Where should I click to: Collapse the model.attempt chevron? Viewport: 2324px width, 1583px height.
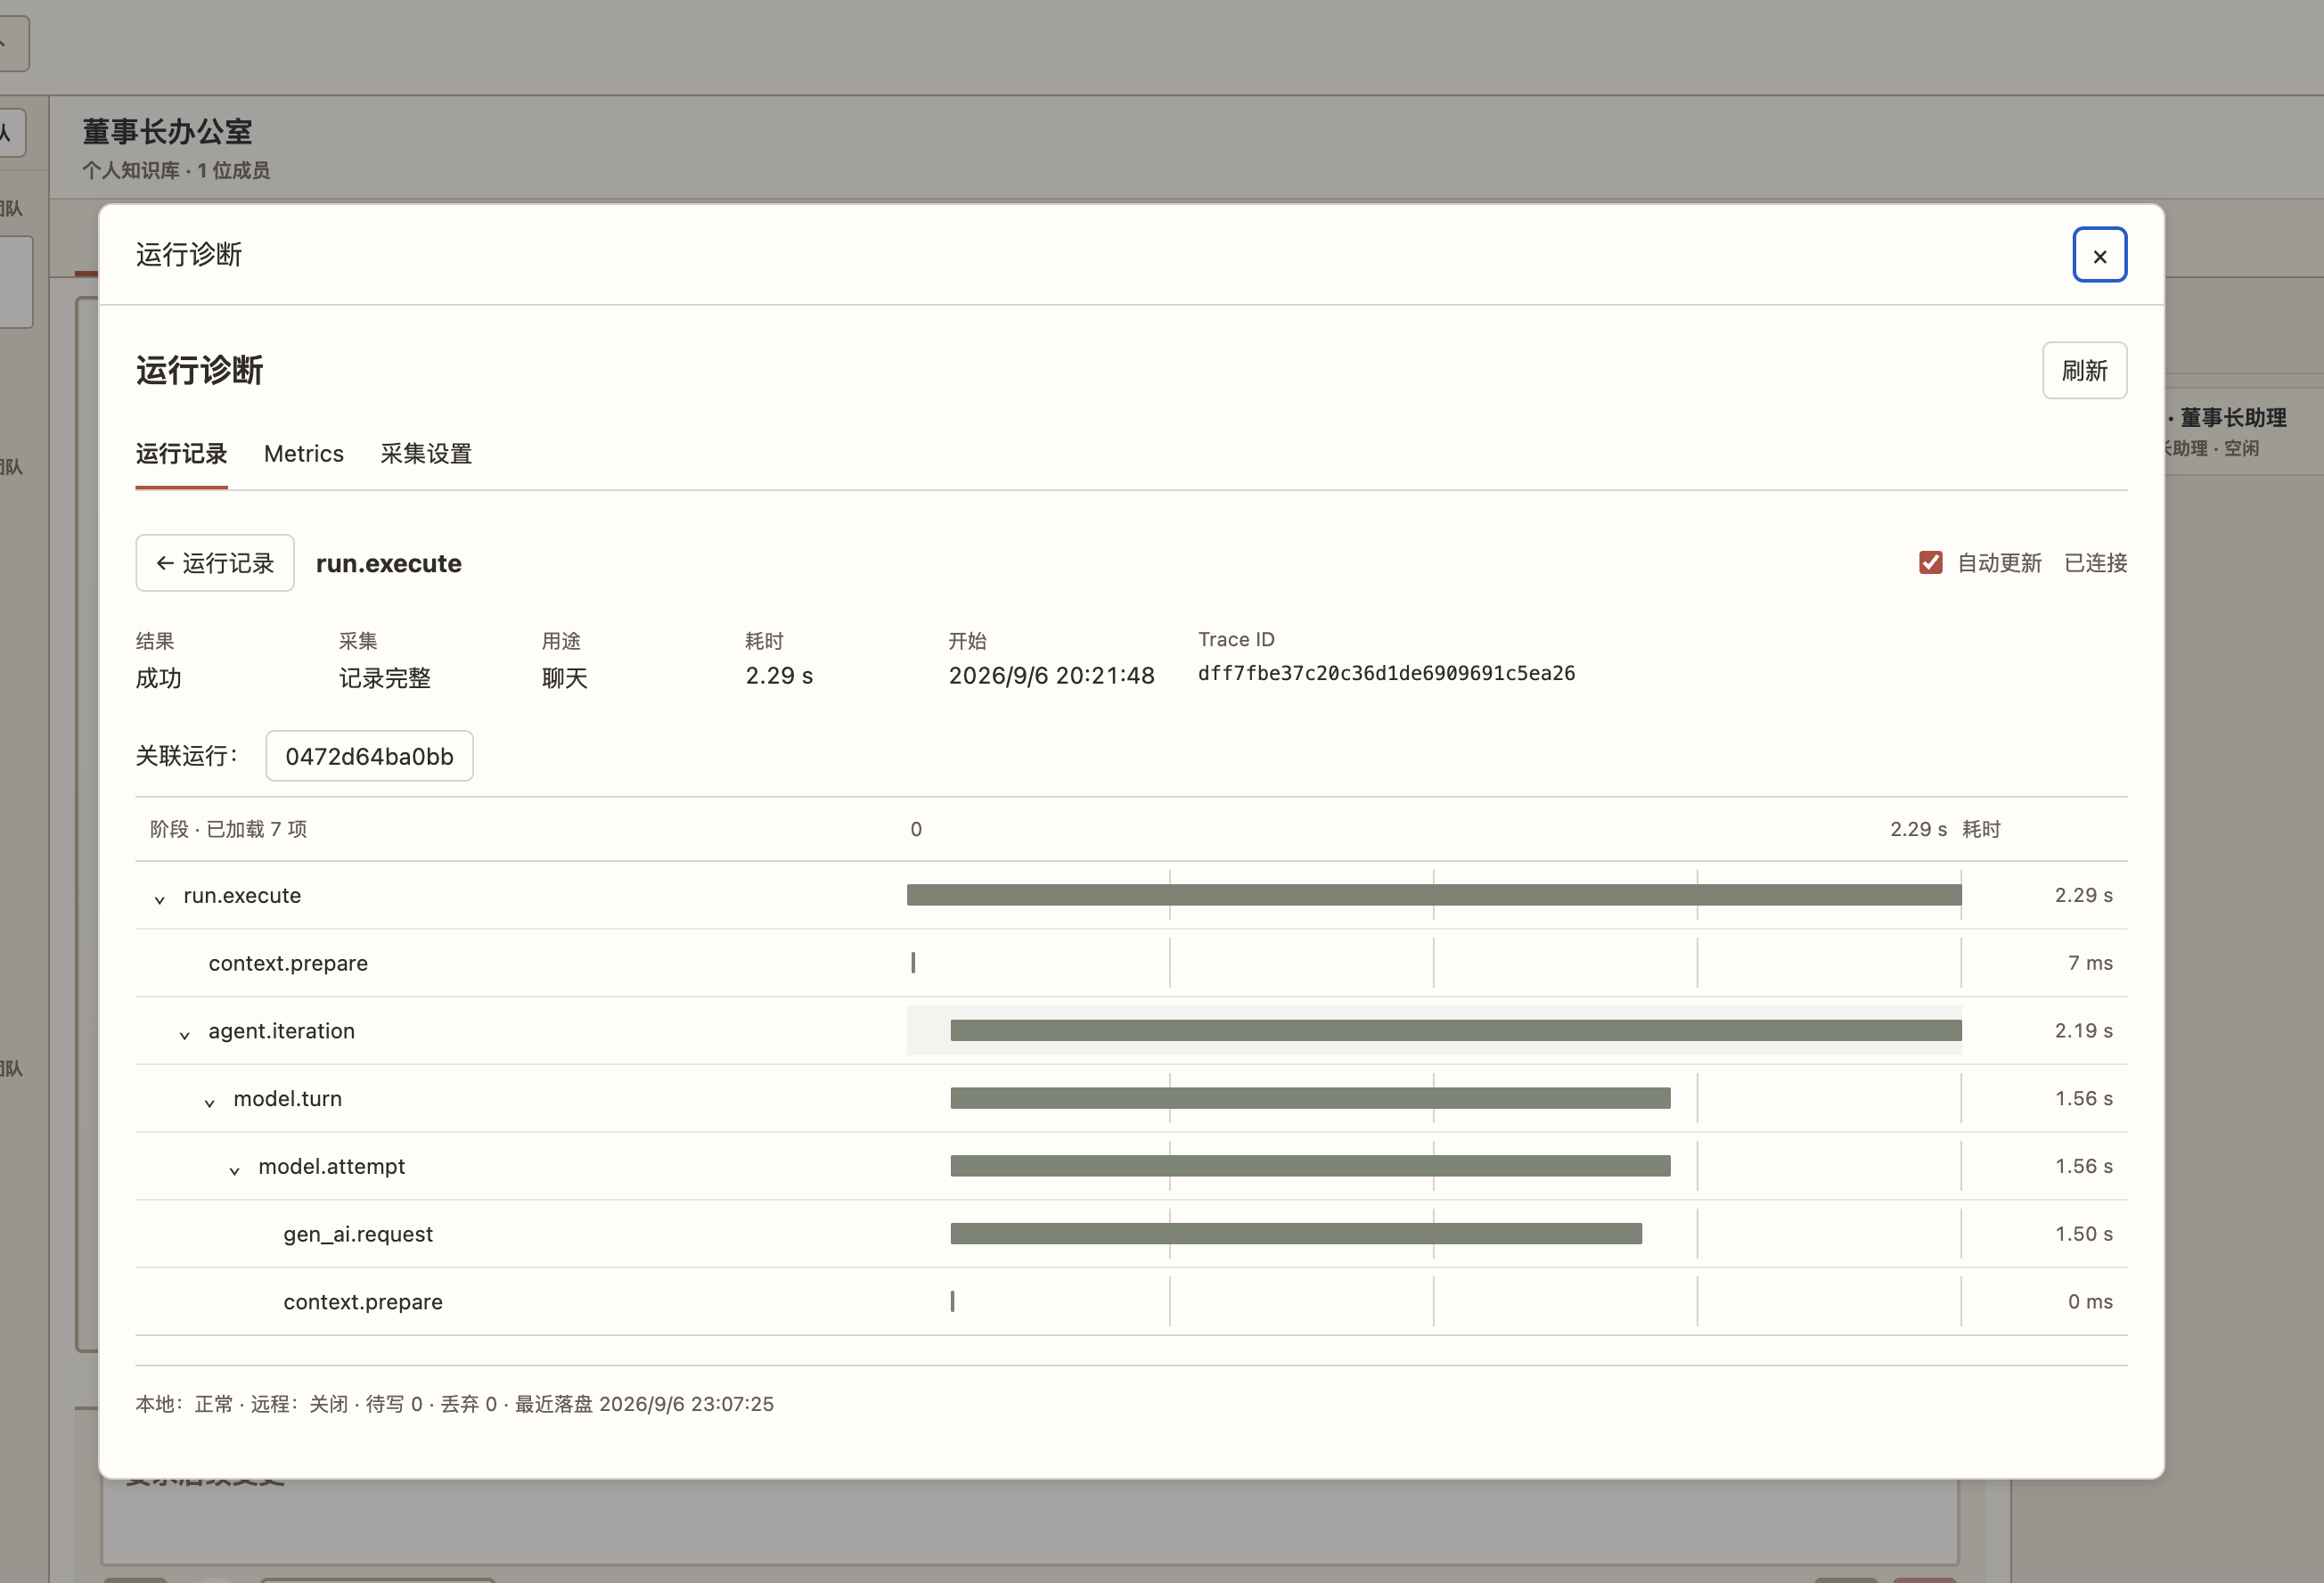[234, 1169]
